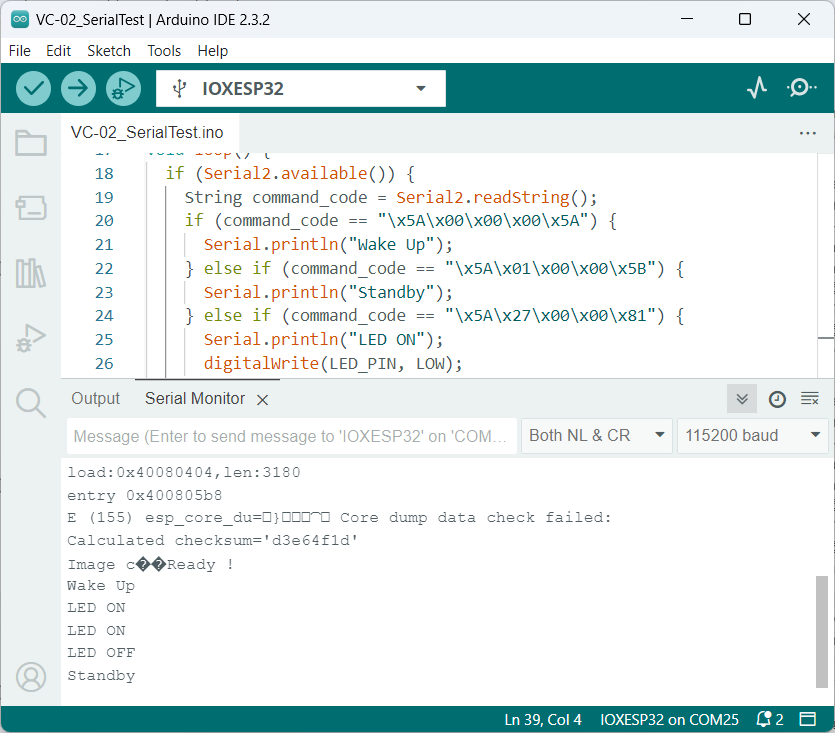
Task: Open the Serial Plotter waveform icon
Action: click(x=757, y=88)
